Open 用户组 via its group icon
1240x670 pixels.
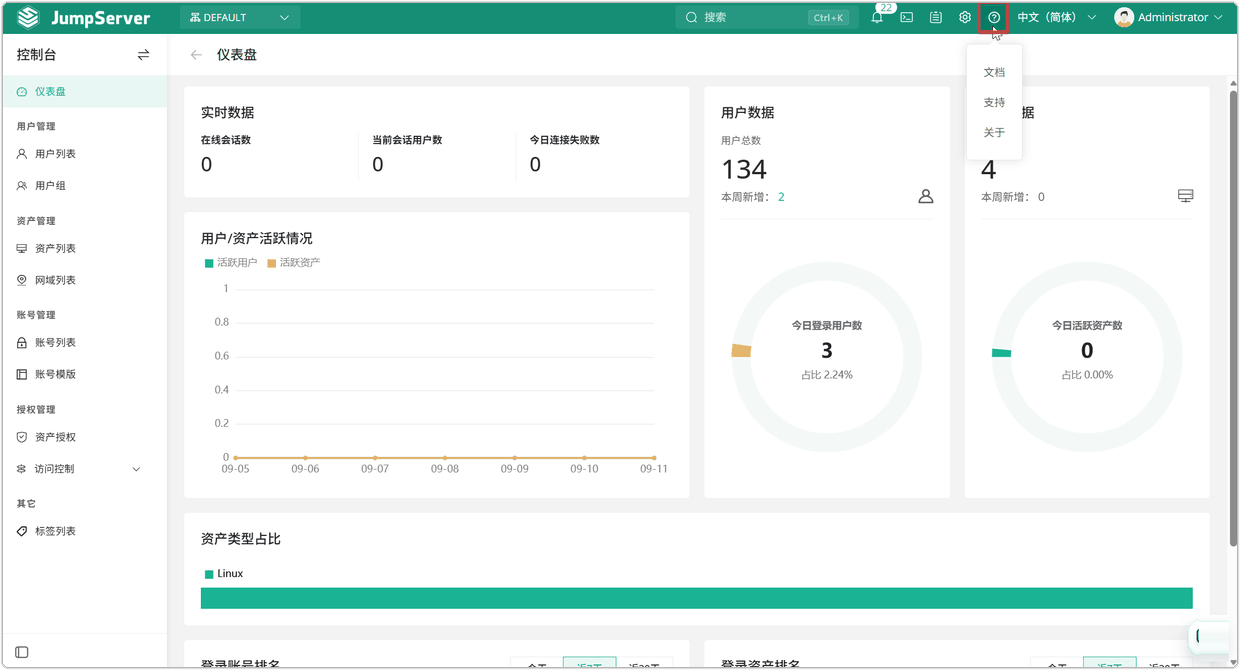tap(22, 186)
